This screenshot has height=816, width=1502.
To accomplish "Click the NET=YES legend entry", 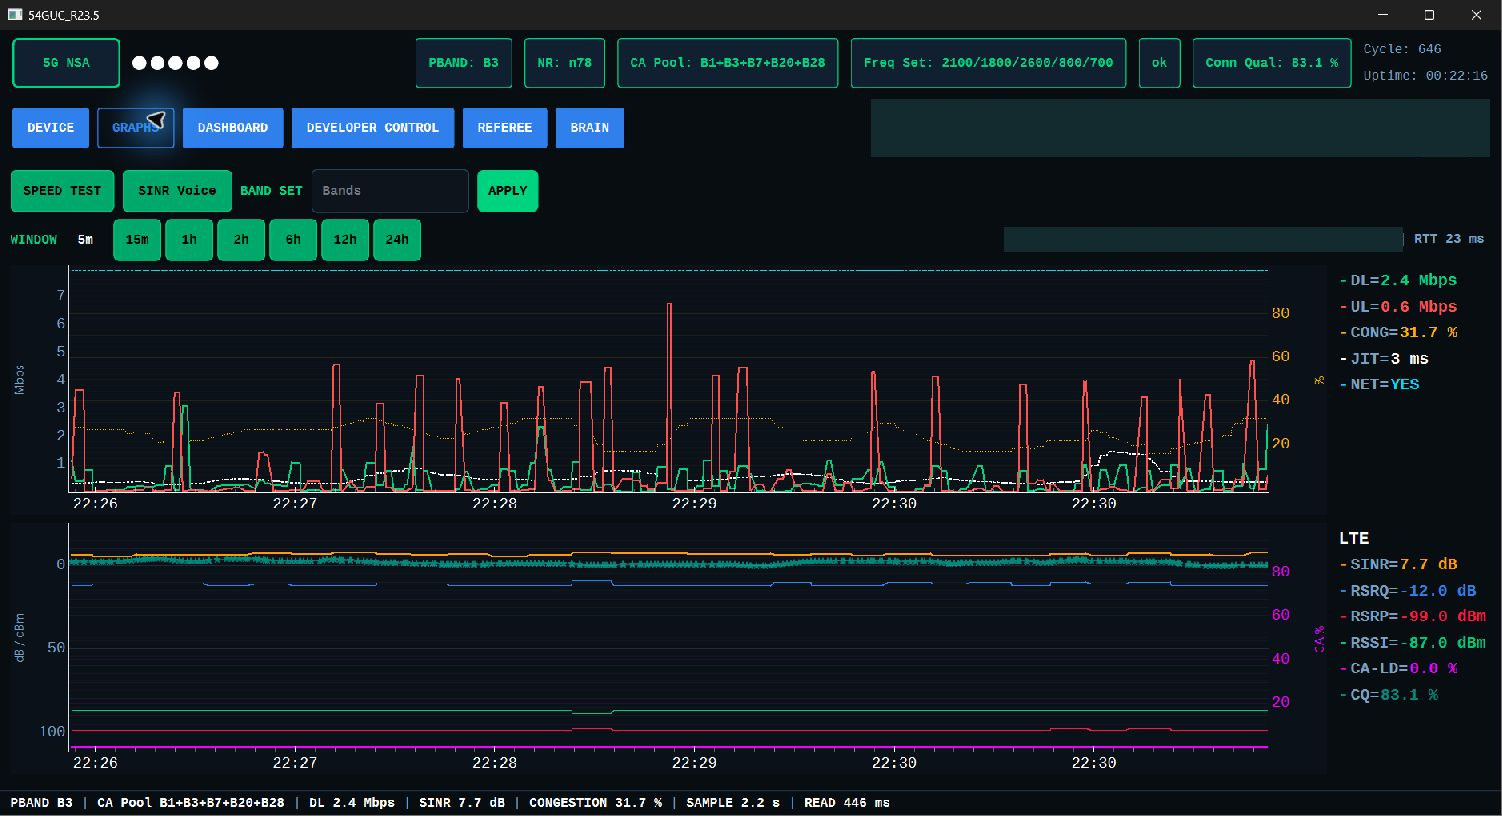I will point(1380,385).
